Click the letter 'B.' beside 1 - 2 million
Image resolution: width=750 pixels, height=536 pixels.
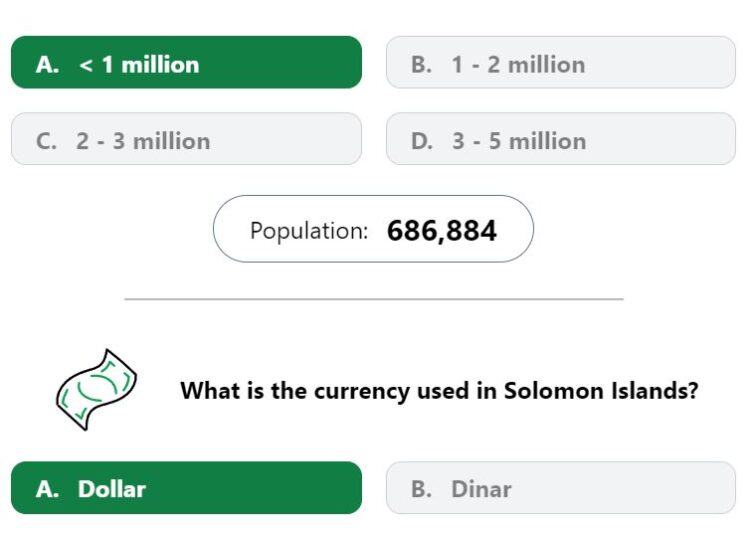(x=421, y=65)
